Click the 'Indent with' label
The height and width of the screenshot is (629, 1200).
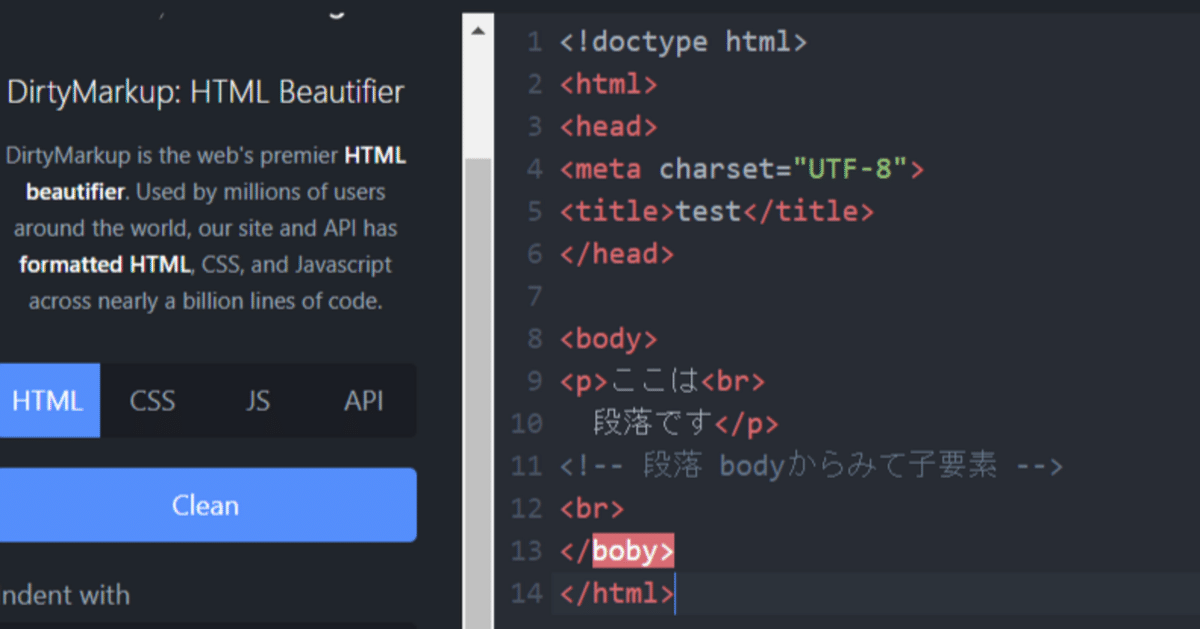point(65,595)
